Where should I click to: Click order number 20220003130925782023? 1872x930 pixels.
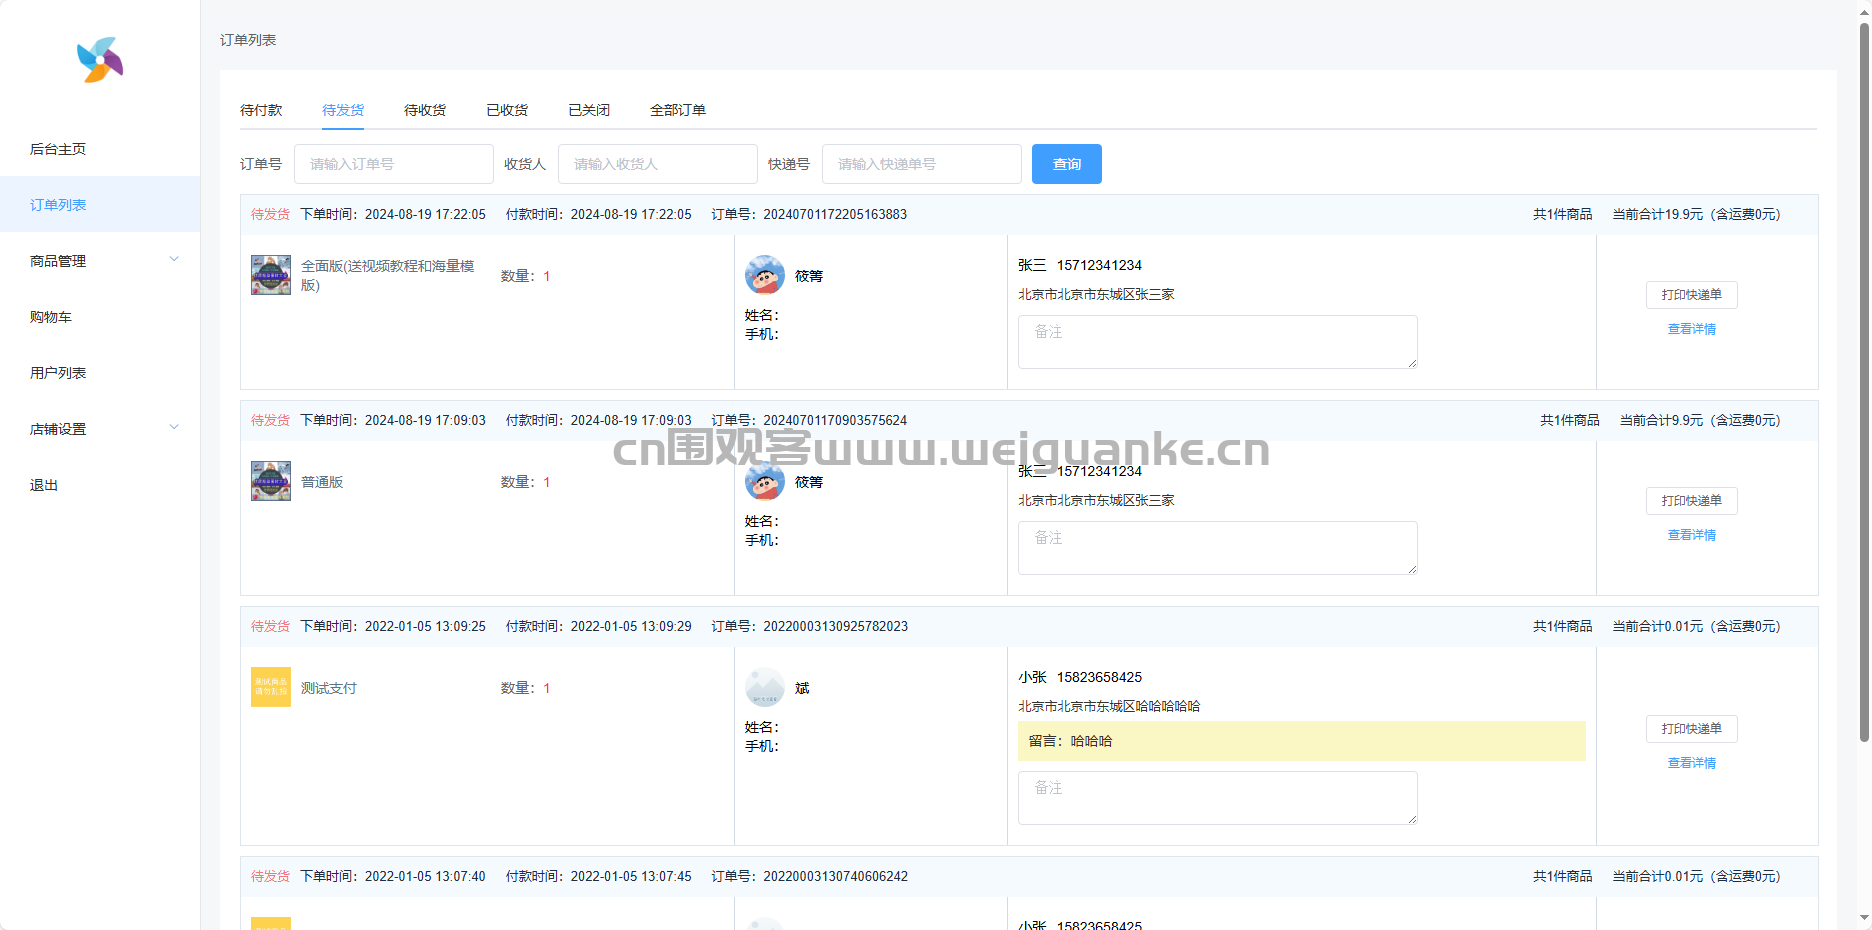tap(836, 626)
